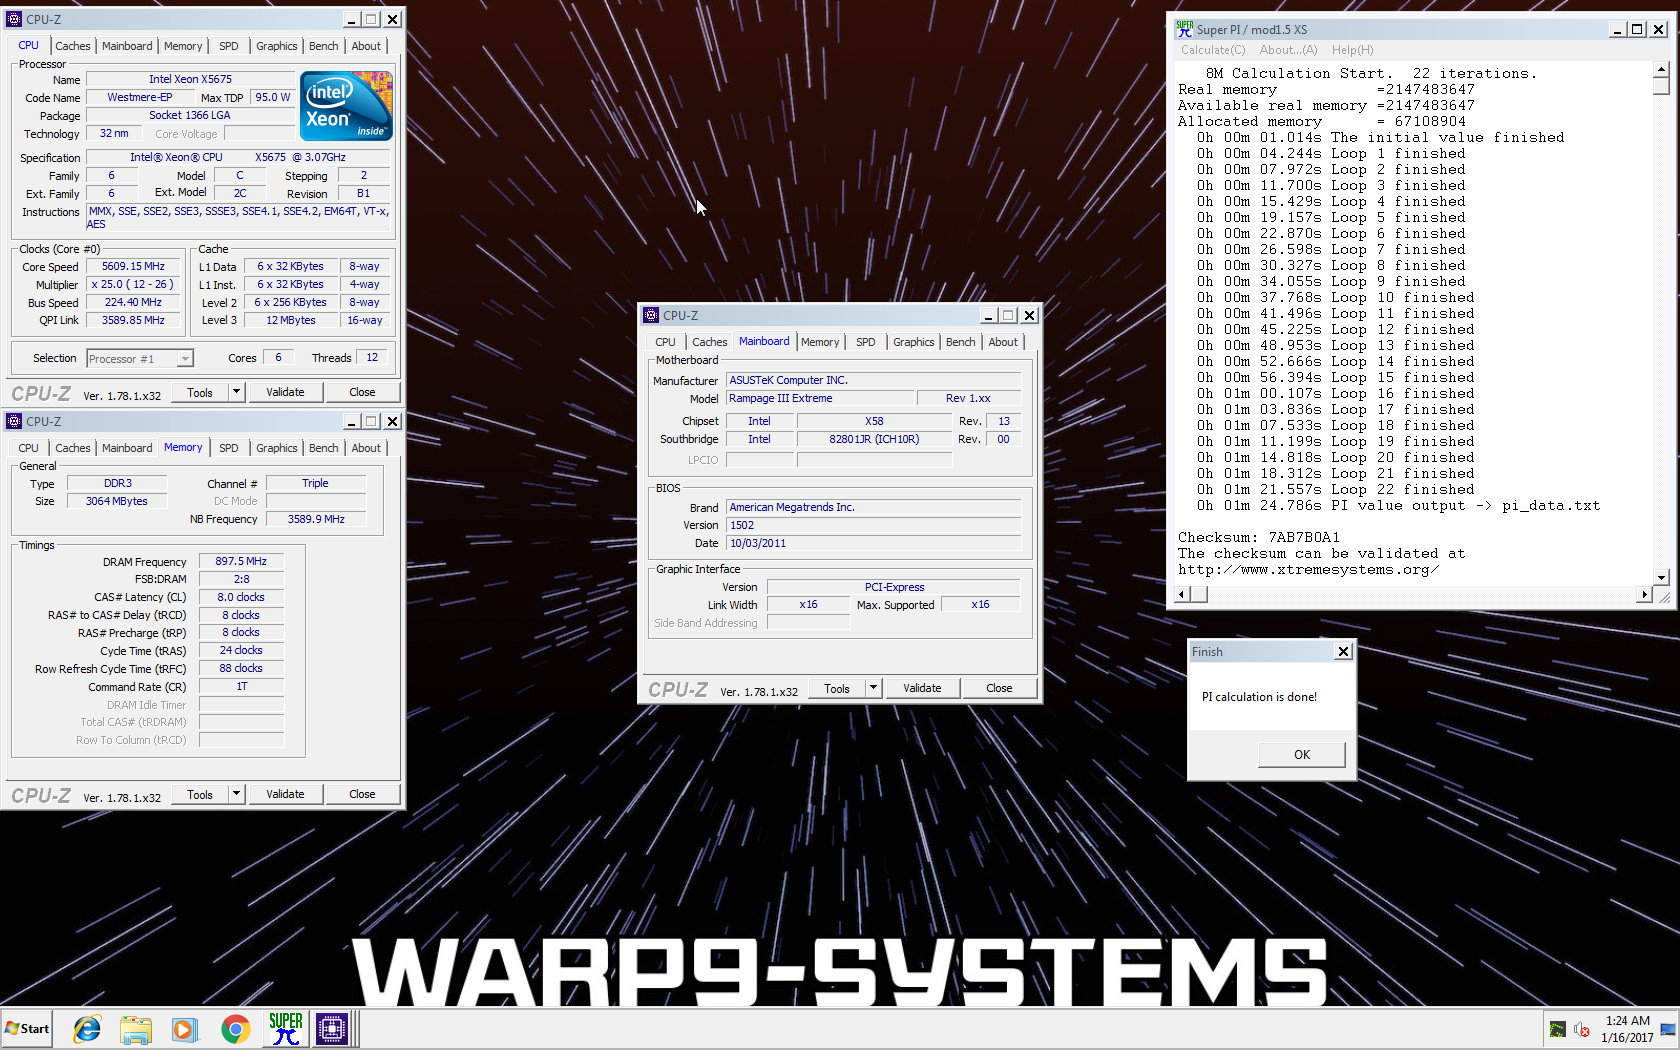
Task: Open Help menu in Super PI
Action: click(x=1352, y=50)
